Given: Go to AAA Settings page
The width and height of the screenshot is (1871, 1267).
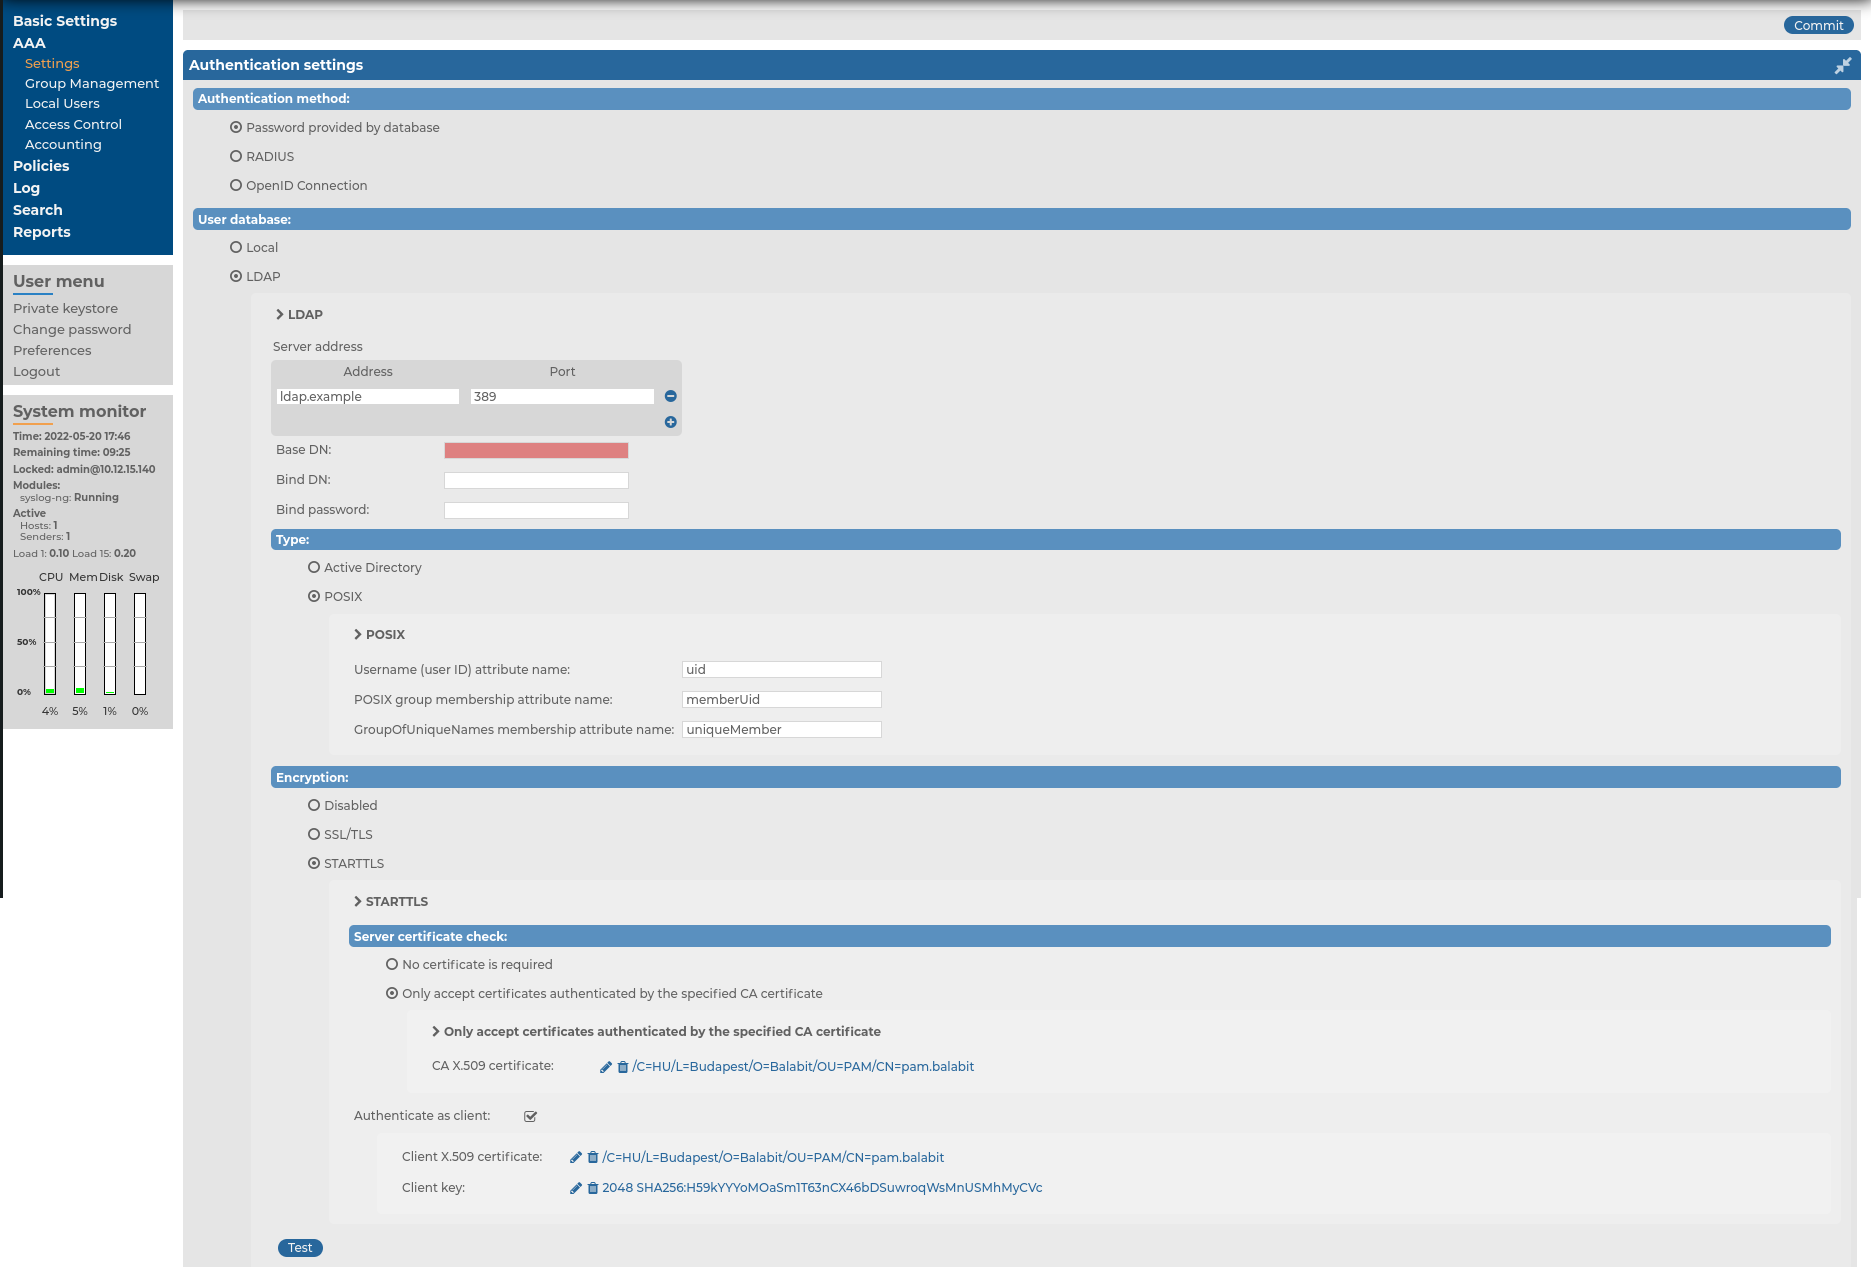Looking at the screenshot, I should tap(52, 63).
